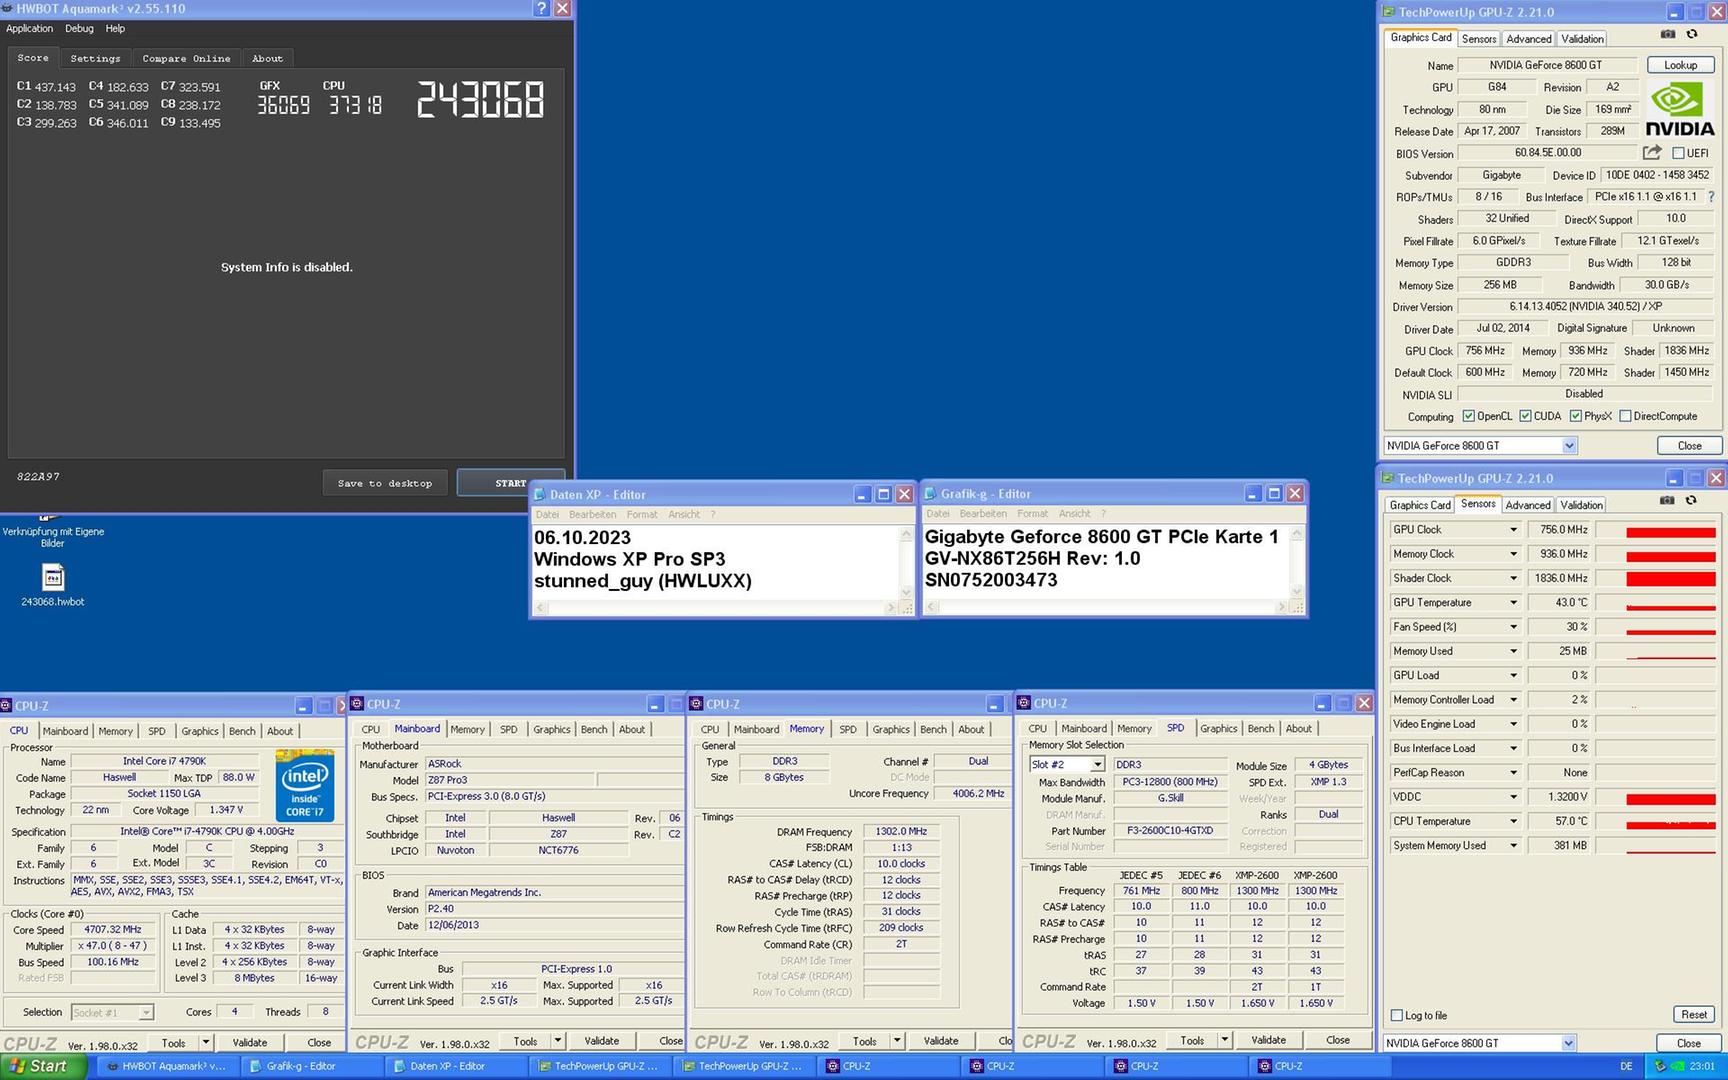1728x1080 pixels.
Task: Click GPU-Z Sensors window refresh icon
Action: [1692, 500]
